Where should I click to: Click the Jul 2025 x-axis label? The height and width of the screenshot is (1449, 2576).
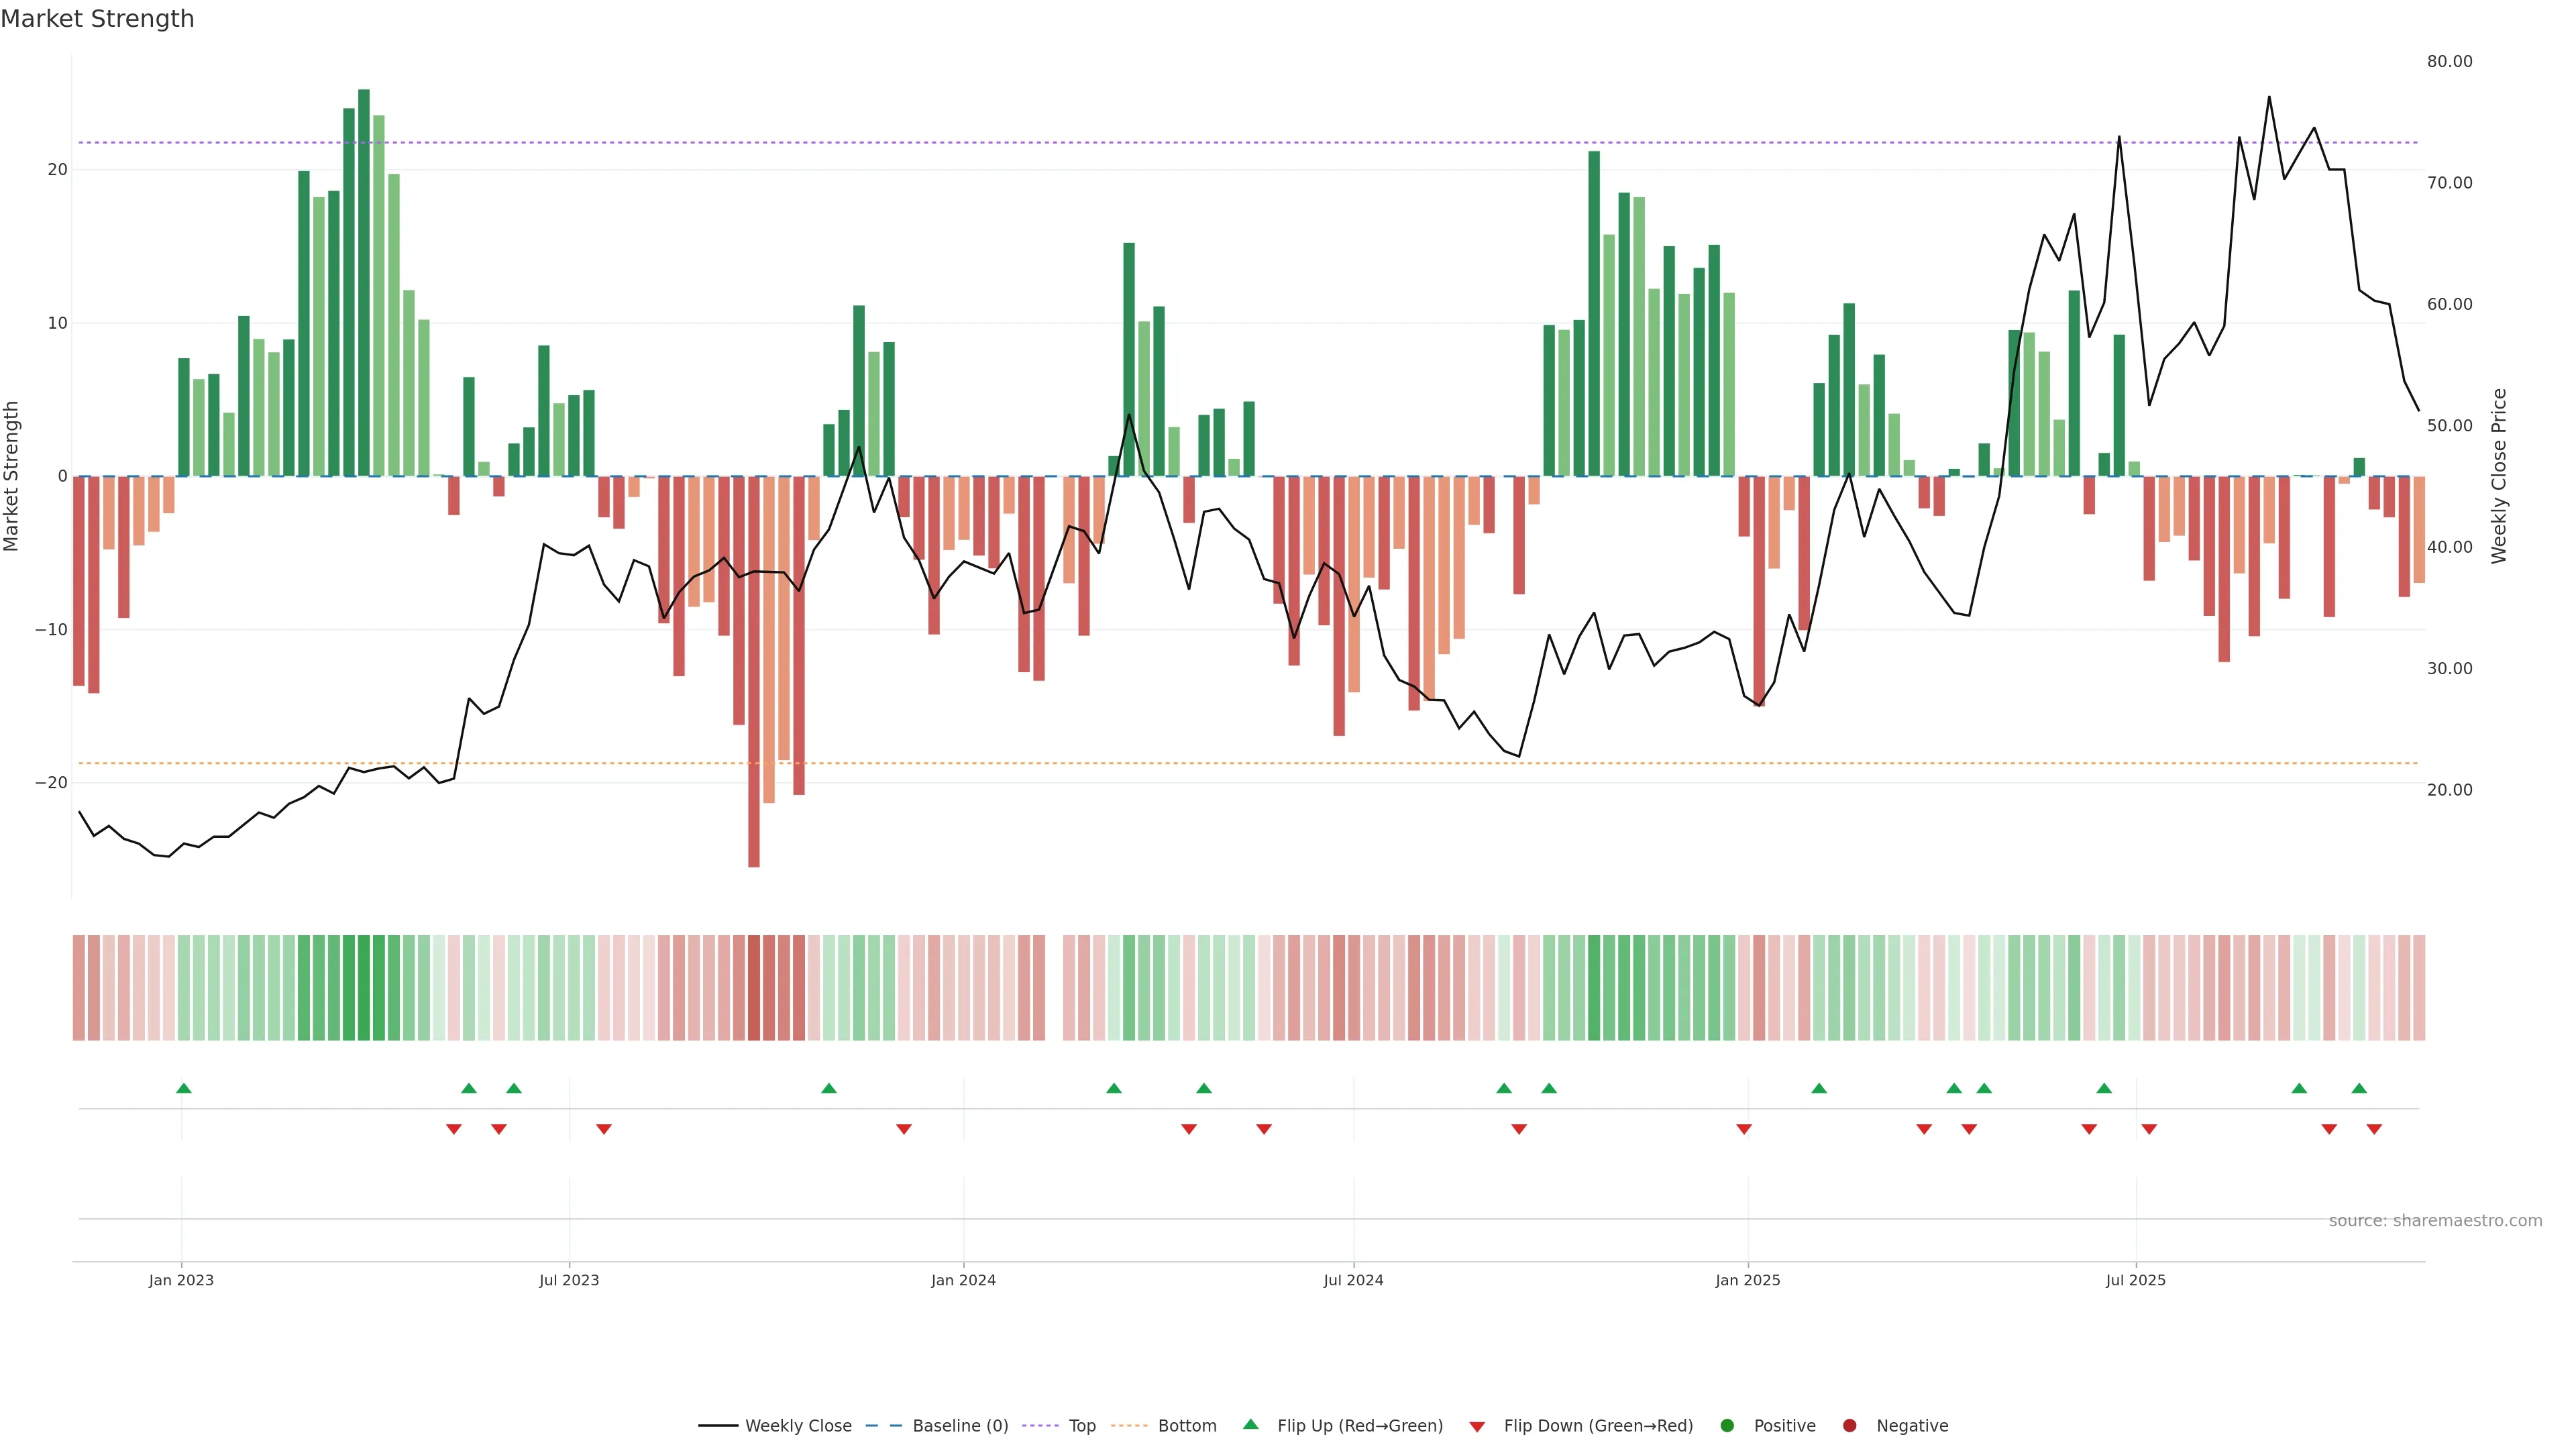[x=2135, y=1280]
